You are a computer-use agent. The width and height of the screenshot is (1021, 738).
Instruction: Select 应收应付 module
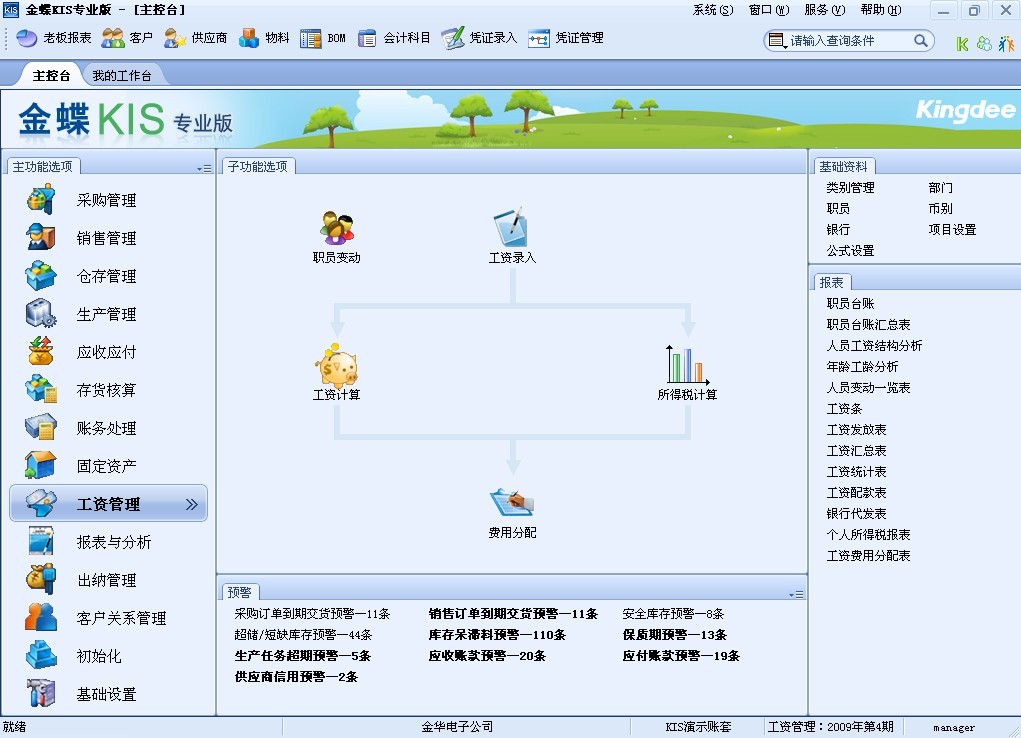pyautogui.click(x=108, y=352)
